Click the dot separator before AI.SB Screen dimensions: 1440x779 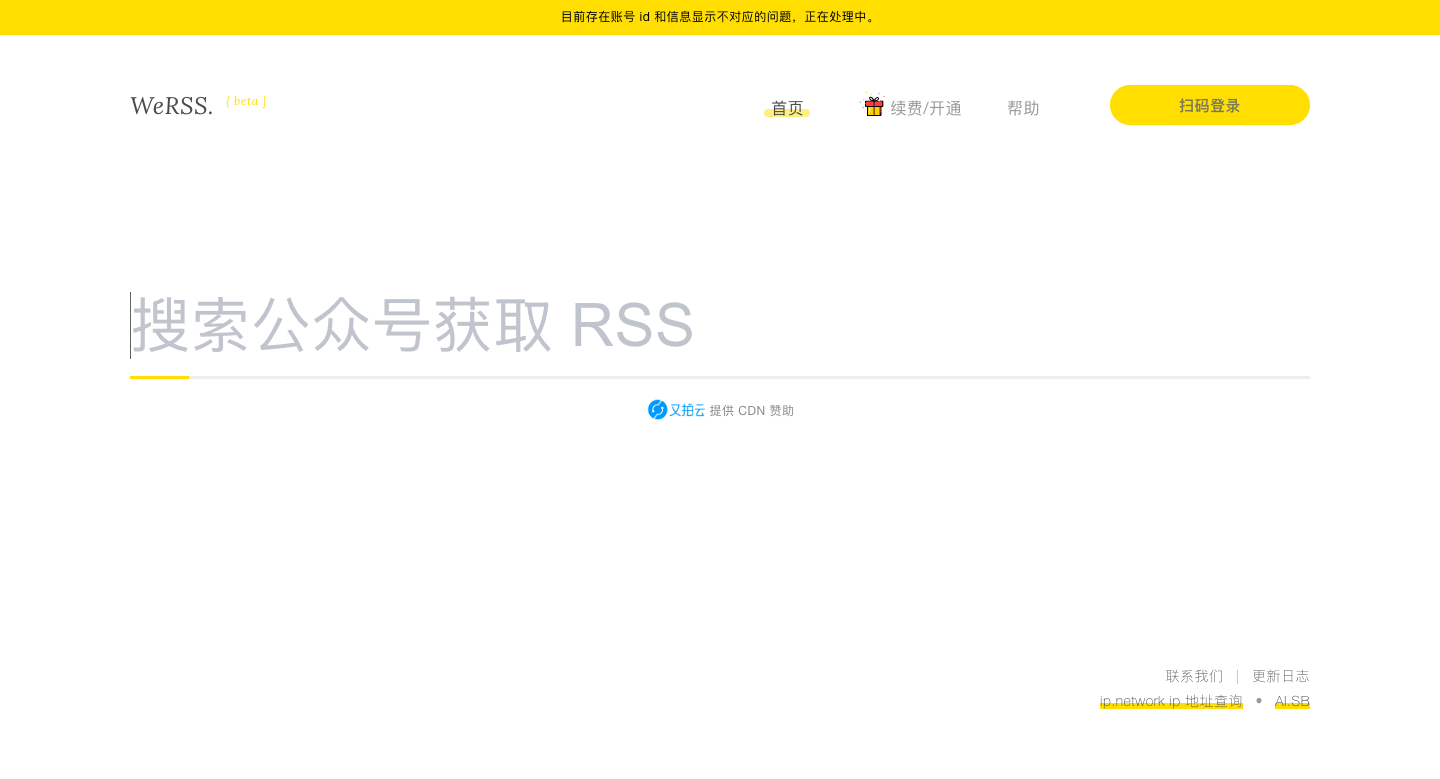(x=1259, y=700)
